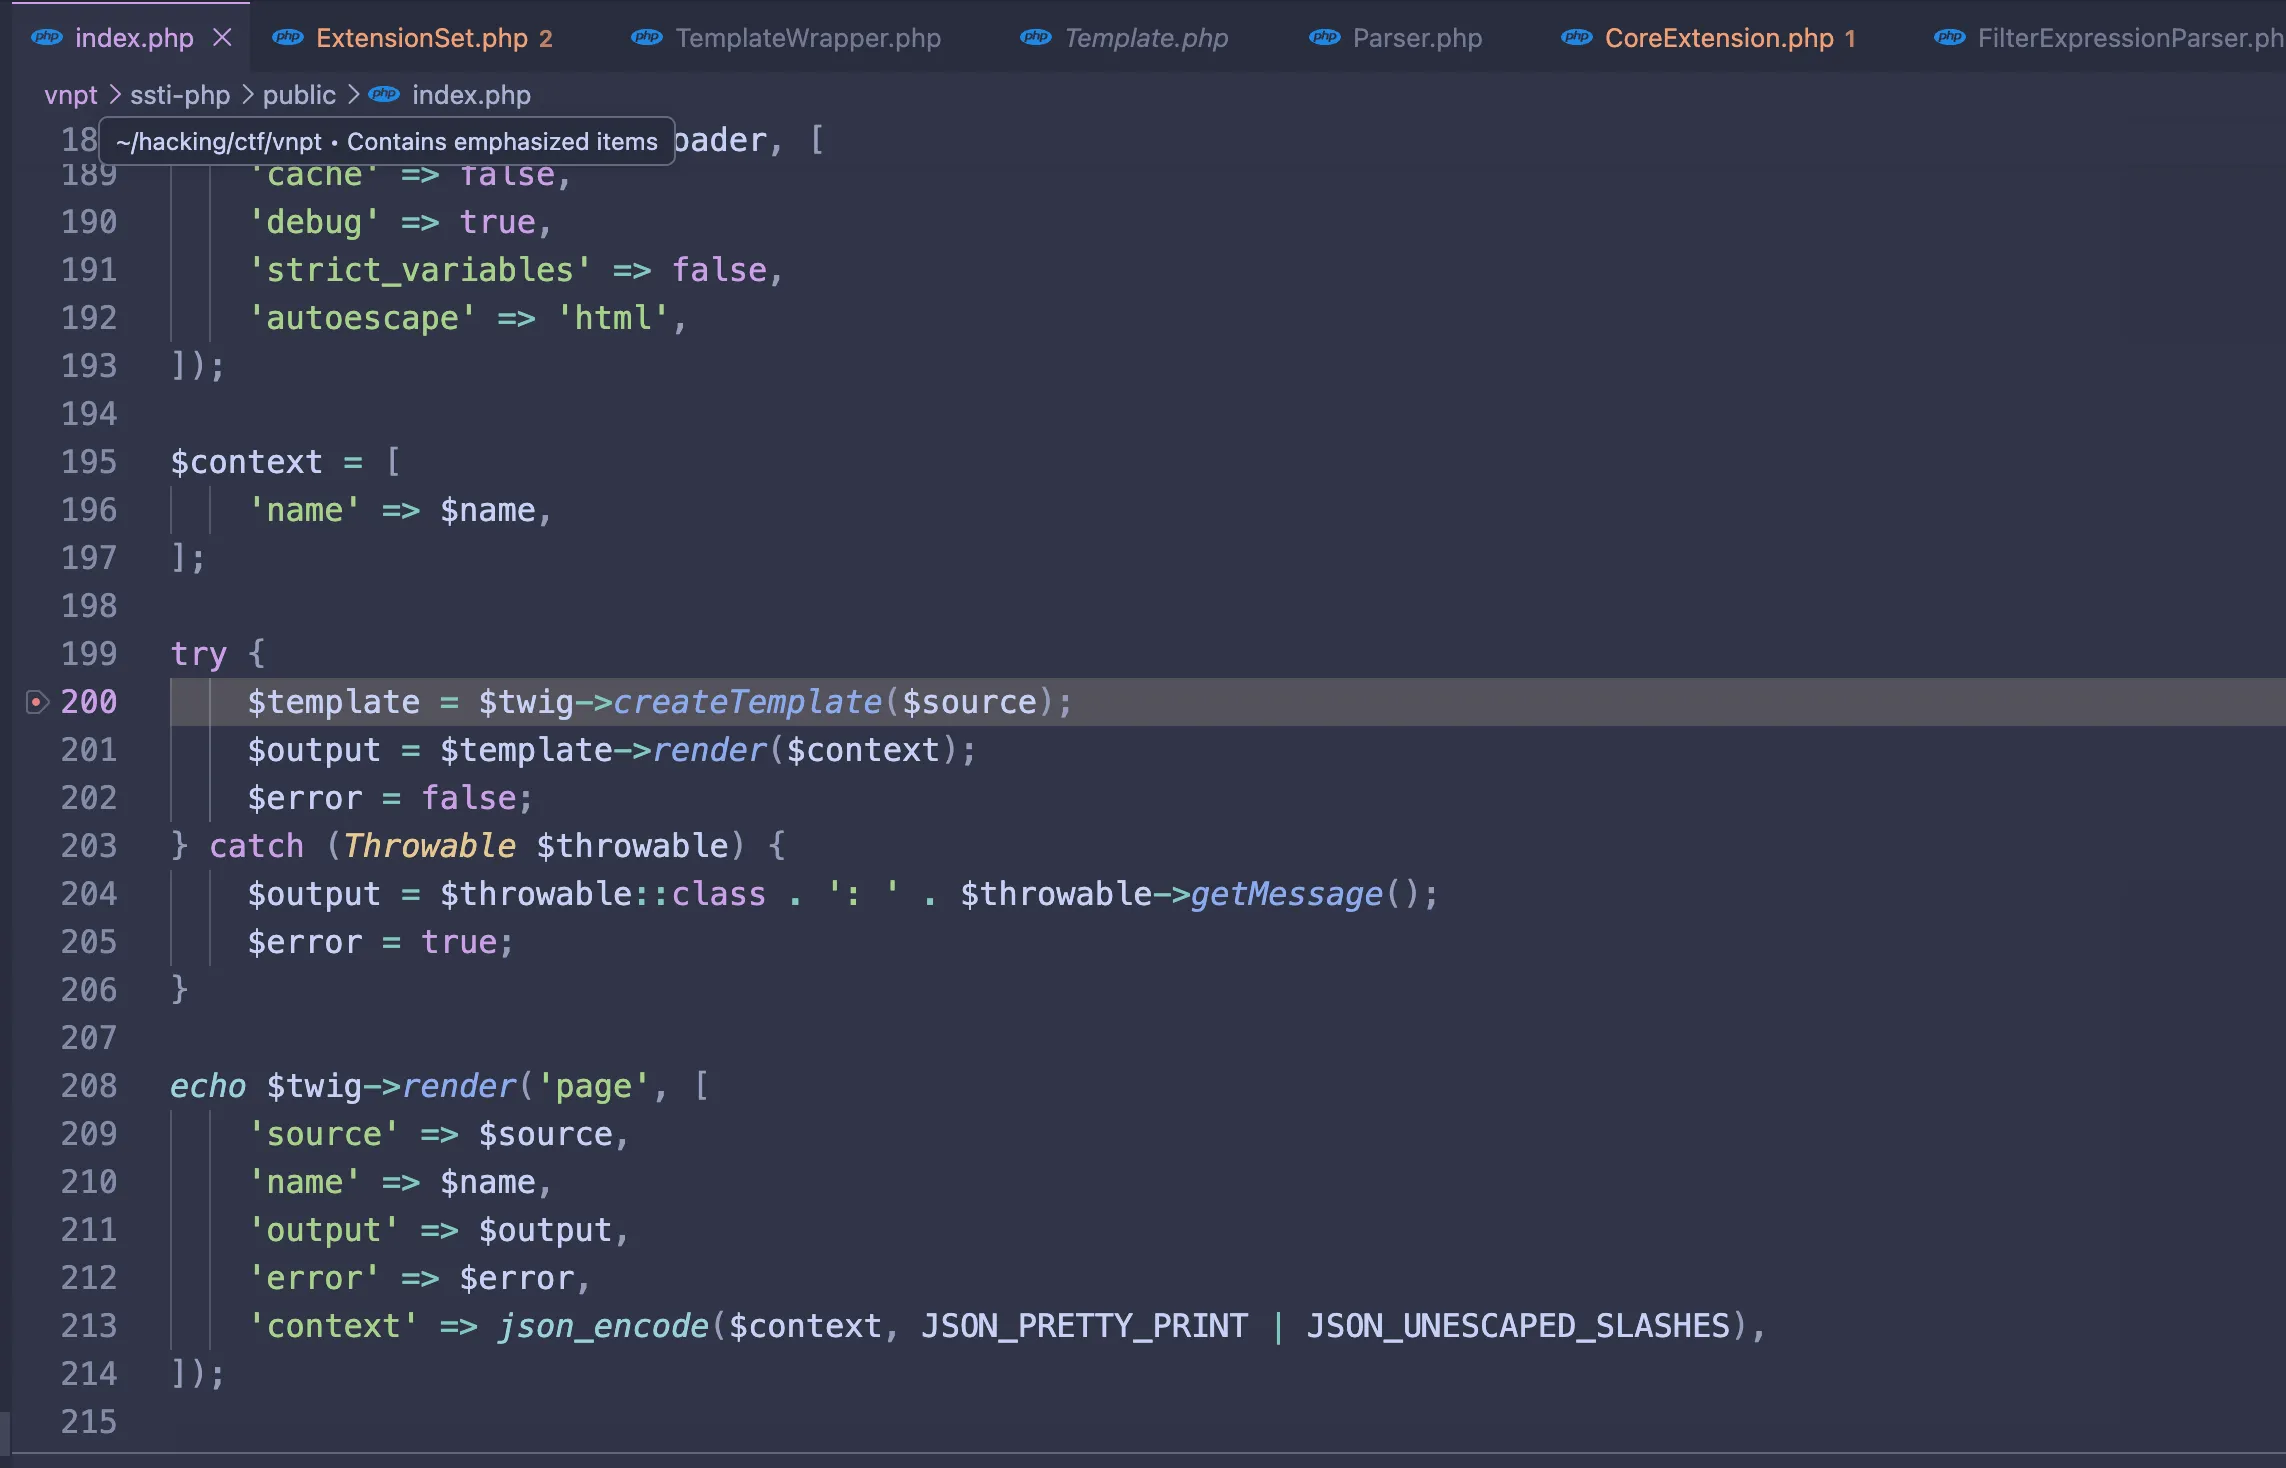Click JSON_PRETTY_PRINT constant
The height and width of the screenshot is (1468, 2286).
click(1084, 1326)
